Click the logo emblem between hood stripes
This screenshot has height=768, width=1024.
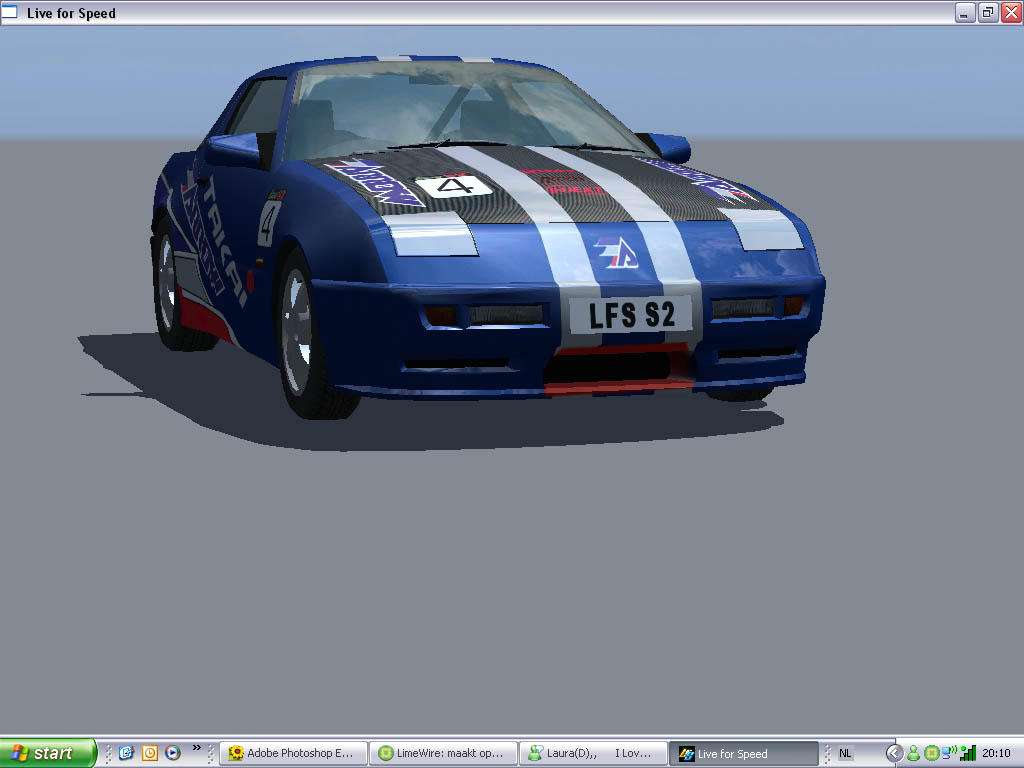click(616, 253)
